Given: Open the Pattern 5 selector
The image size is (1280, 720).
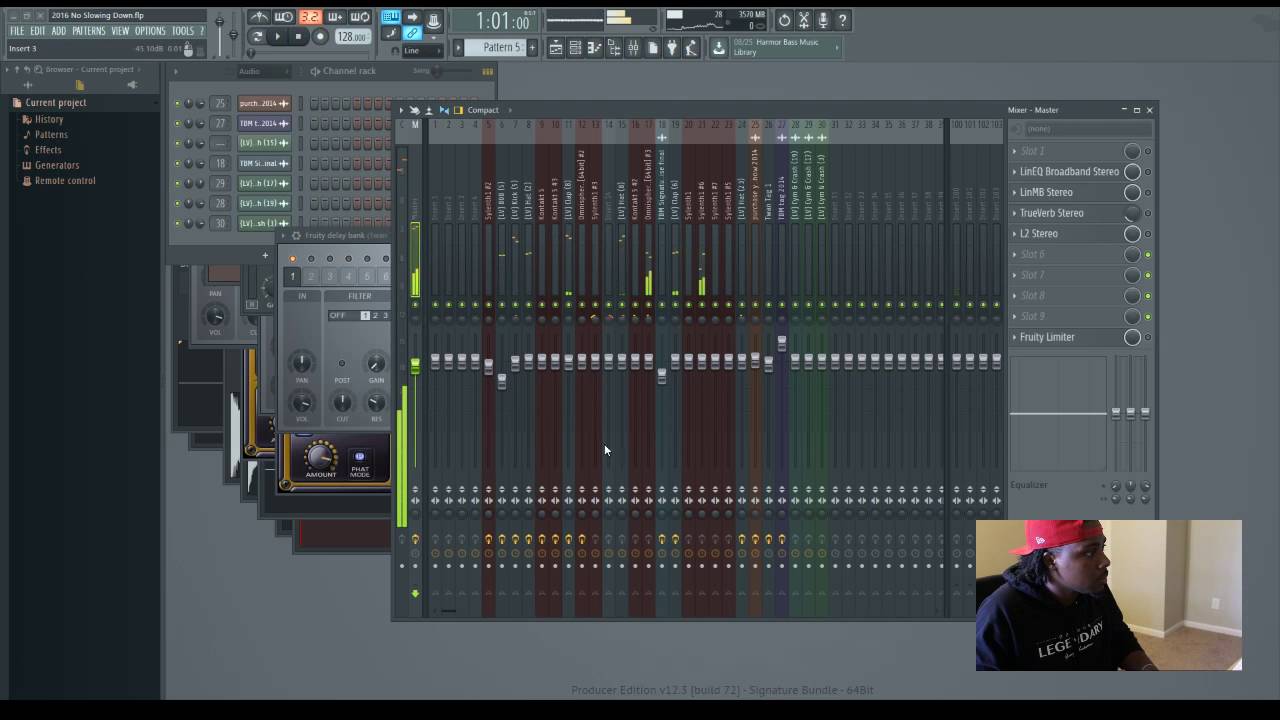Looking at the screenshot, I should 501,48.
